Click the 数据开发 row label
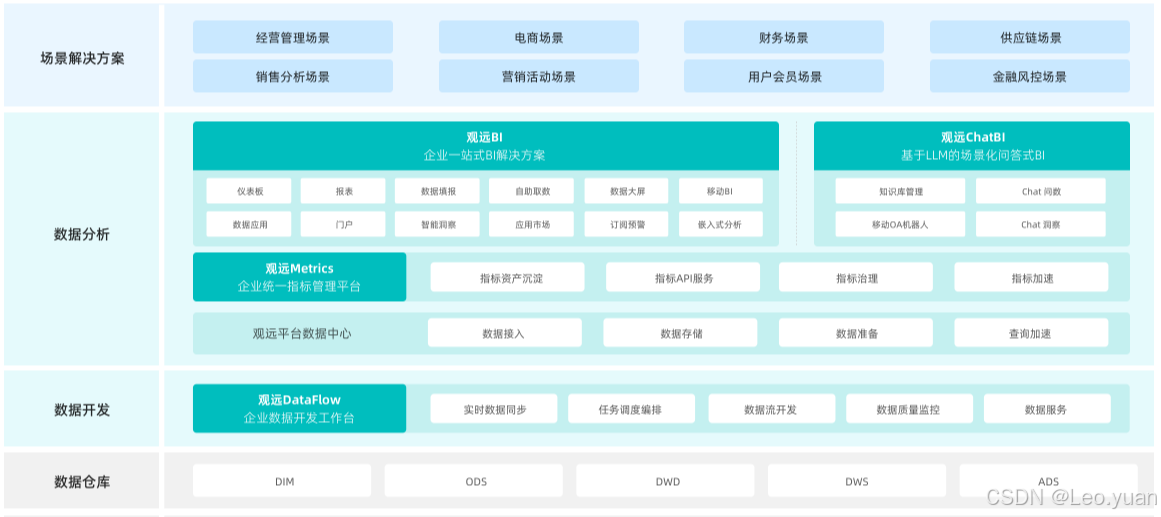 click(82, 409)
